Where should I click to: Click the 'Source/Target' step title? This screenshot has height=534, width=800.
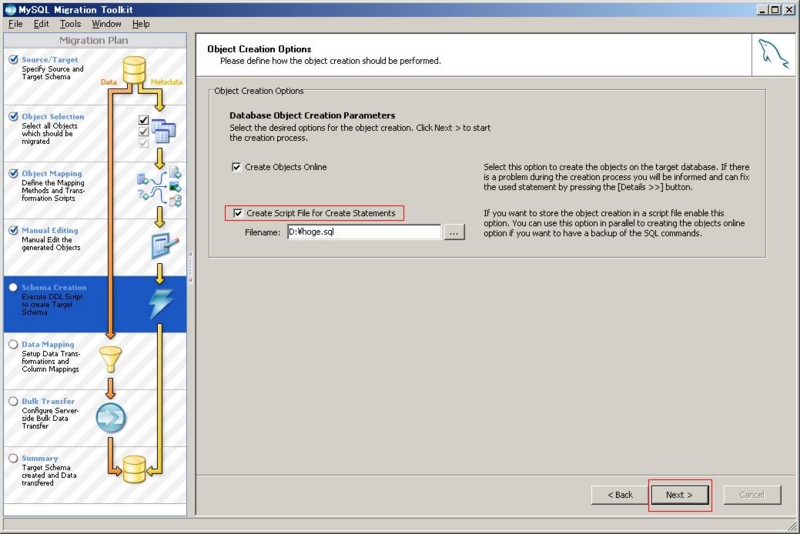[50, 60]
